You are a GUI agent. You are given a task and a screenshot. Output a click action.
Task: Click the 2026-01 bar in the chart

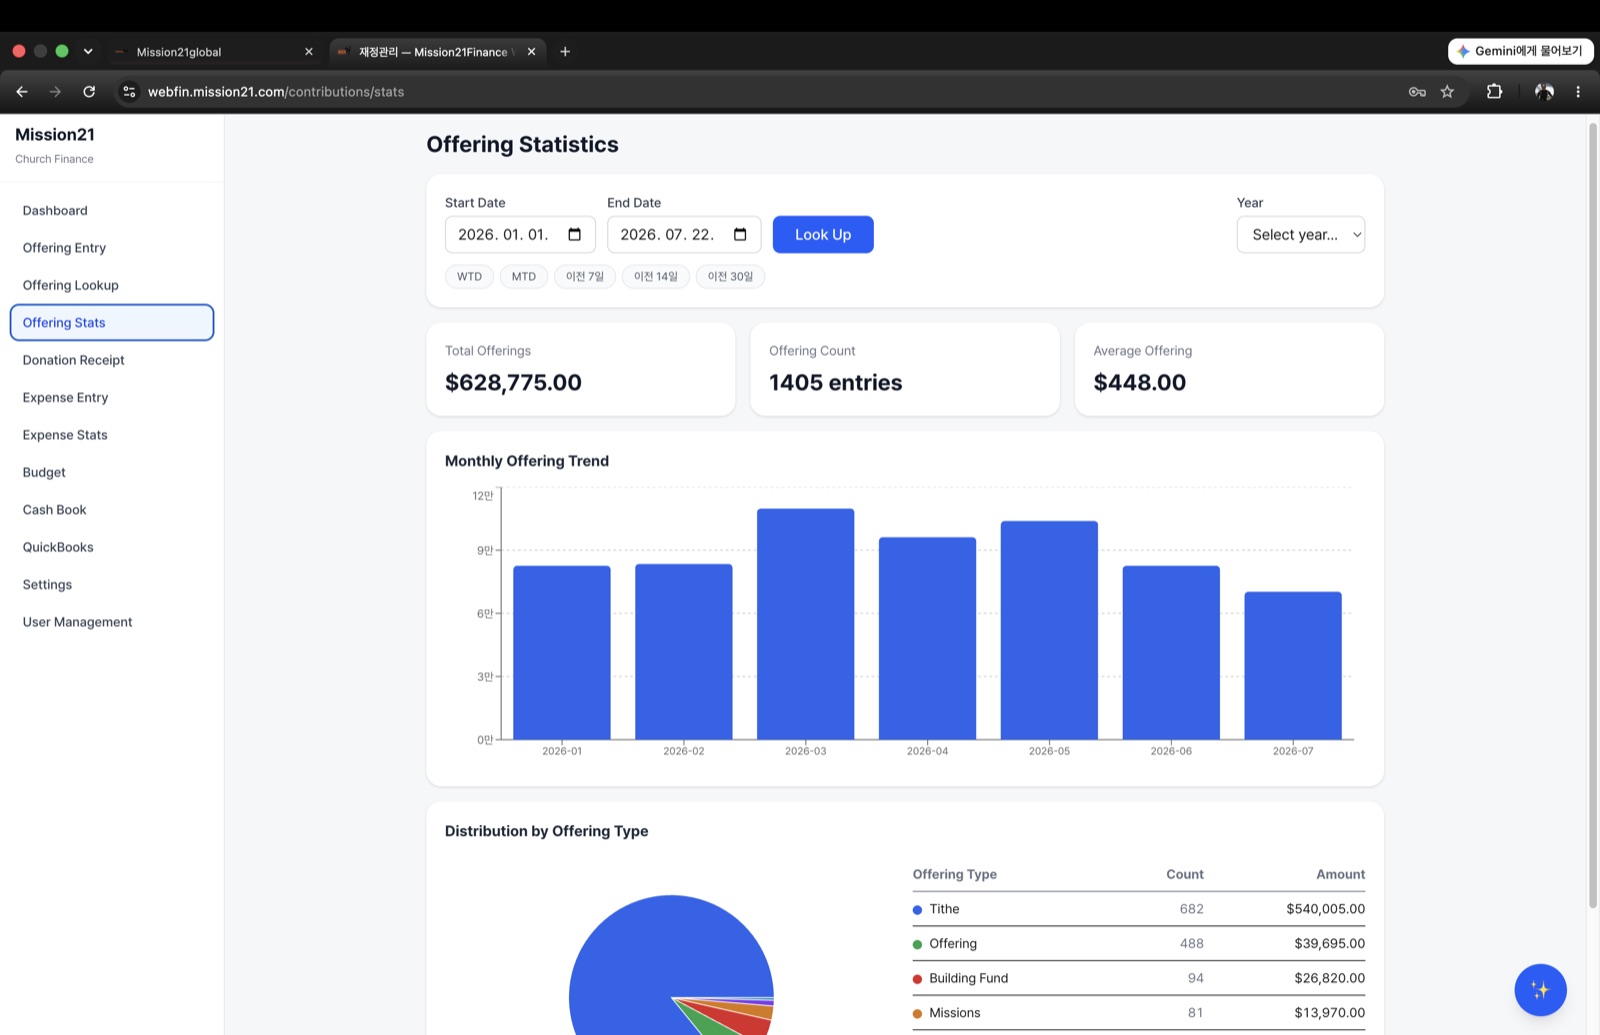coord(562,653)
